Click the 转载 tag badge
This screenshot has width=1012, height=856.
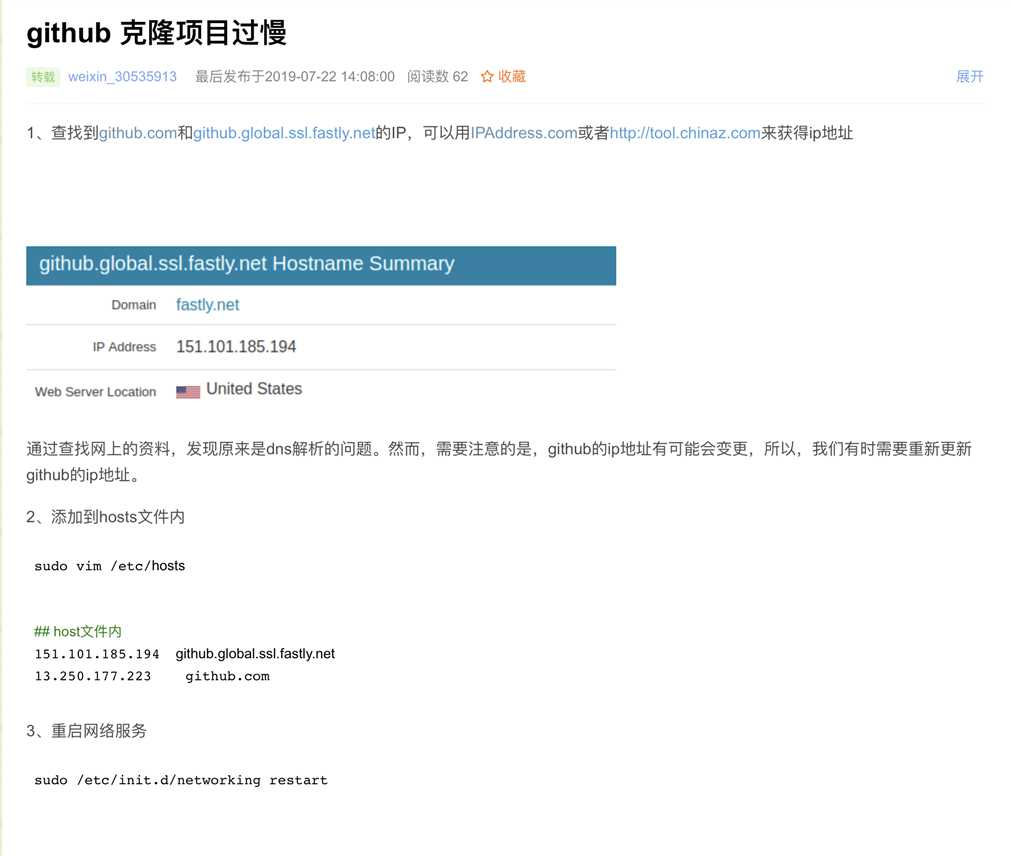[x=43, y=77]
